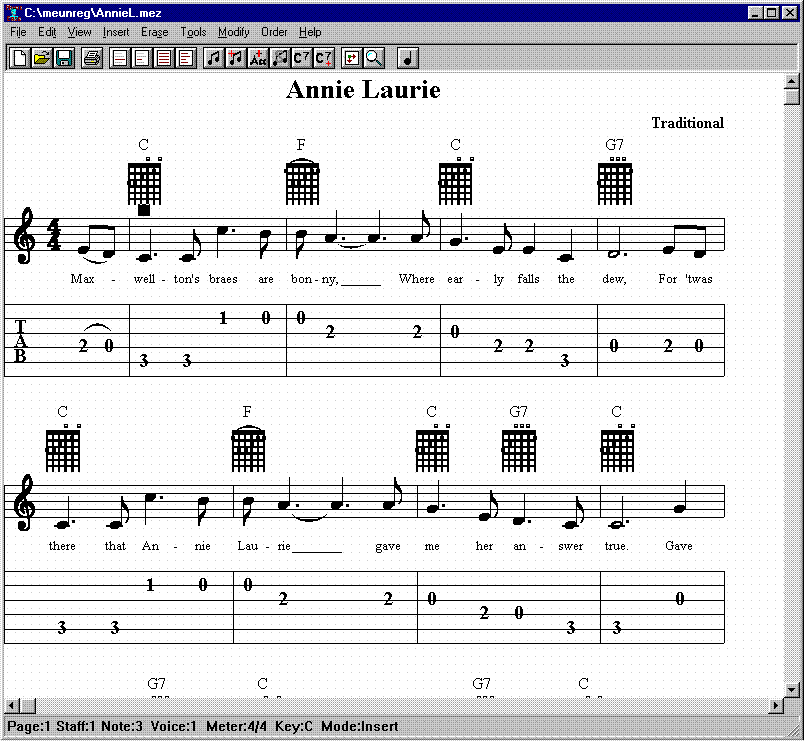
Task: Open the File menu
Action: click(18, 32)
